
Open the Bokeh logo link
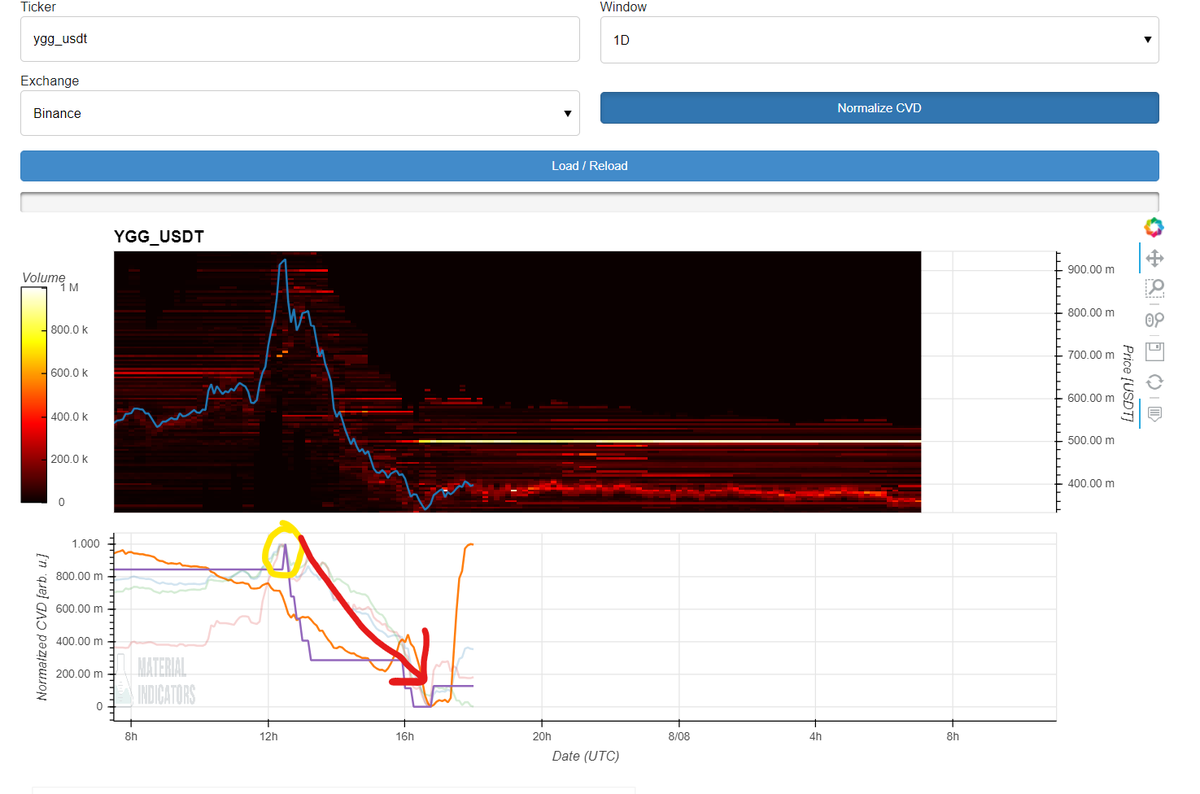1154,227
